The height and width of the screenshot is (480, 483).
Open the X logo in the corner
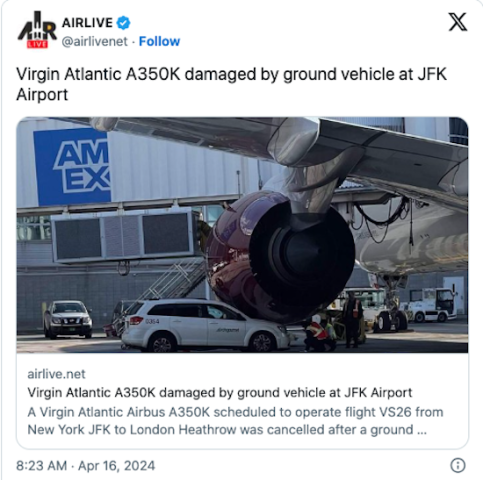click(458, 22)
